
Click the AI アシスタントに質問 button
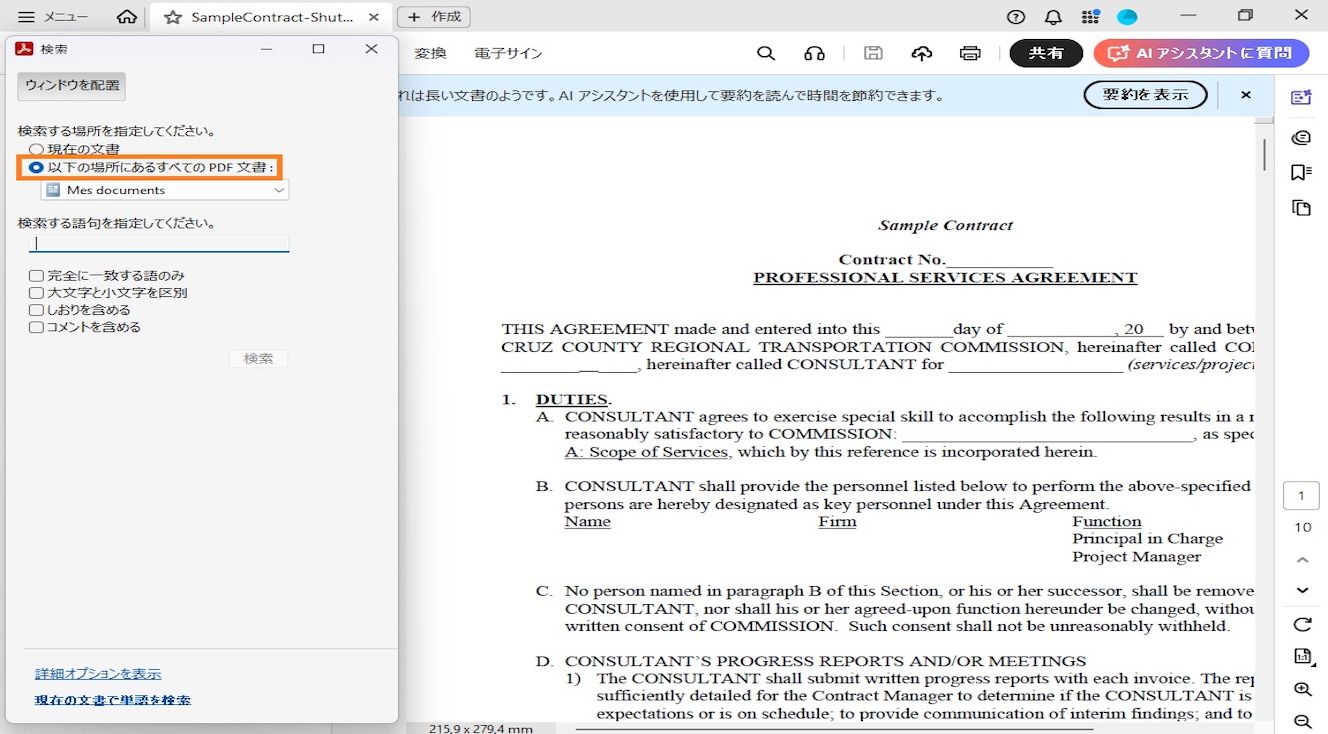(x=1201, y=53)
